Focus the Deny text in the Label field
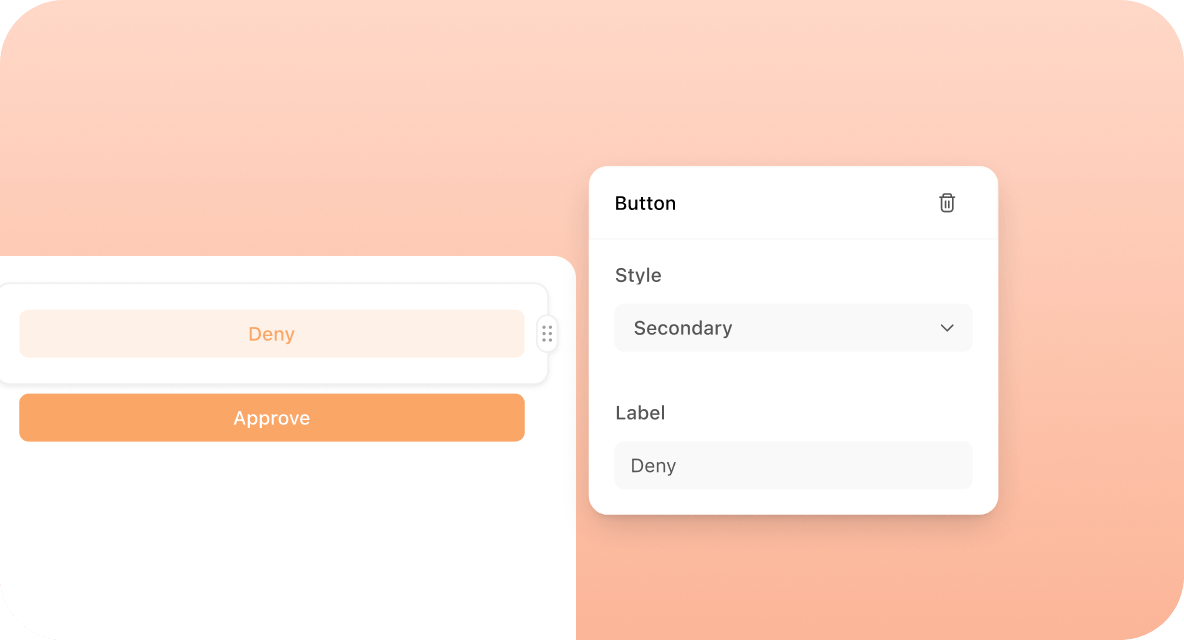The width and height of the screenshot is (1184, 640). [x=653, y=466]
